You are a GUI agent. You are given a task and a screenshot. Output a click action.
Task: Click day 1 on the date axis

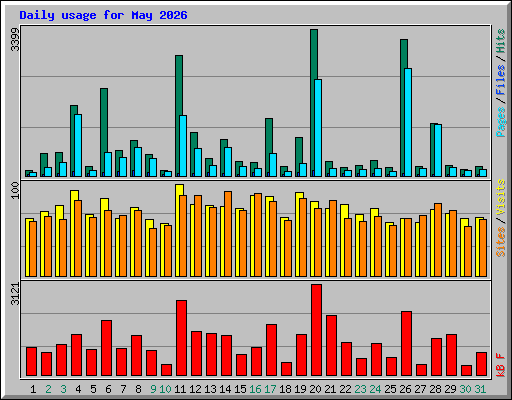point(33,389)
